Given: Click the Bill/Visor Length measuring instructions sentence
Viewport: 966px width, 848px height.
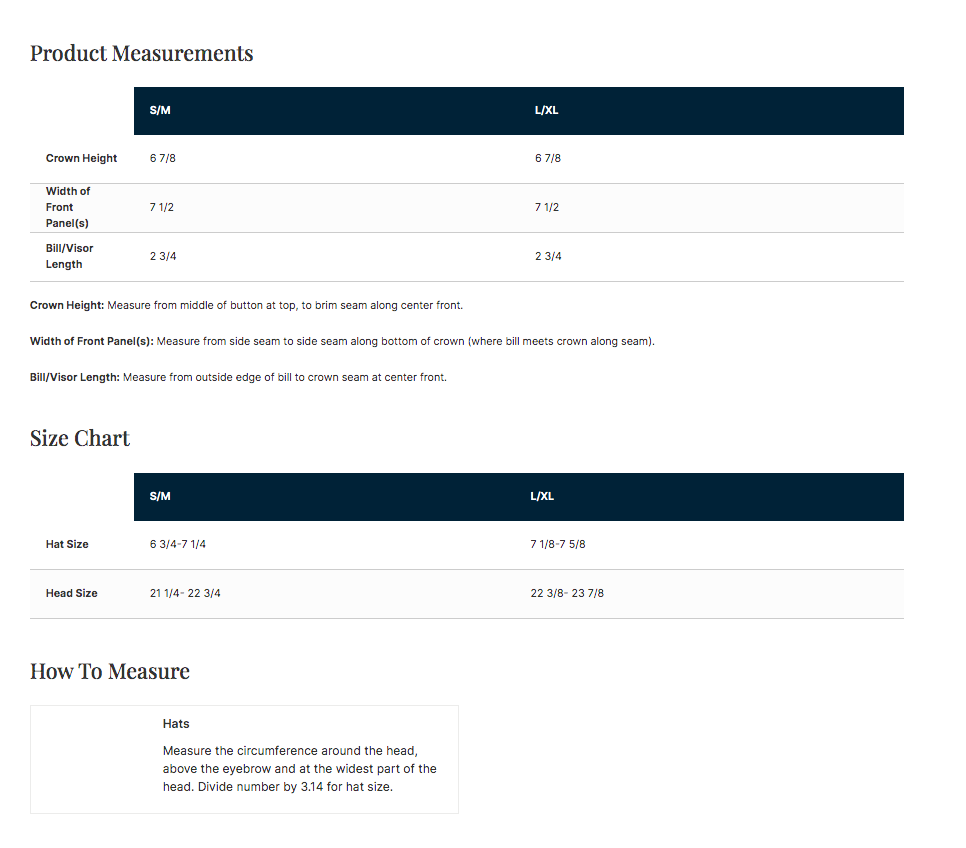Looking at the screenshot, I should coord(238,377).
